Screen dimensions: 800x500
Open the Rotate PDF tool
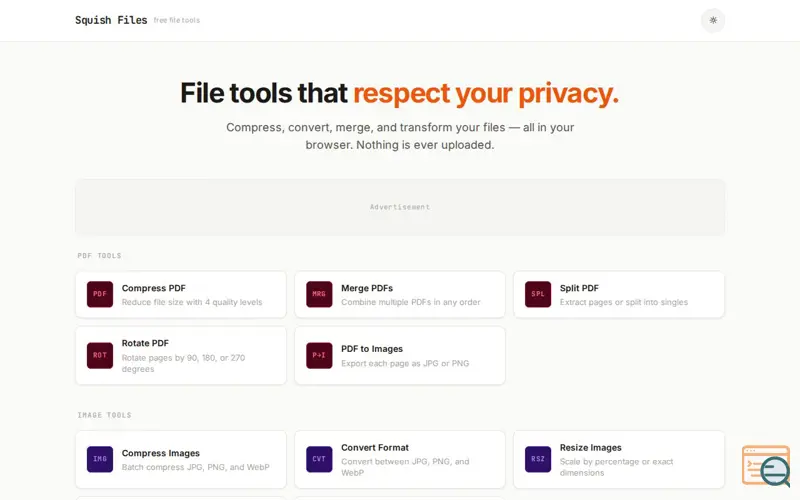(181, 356)
